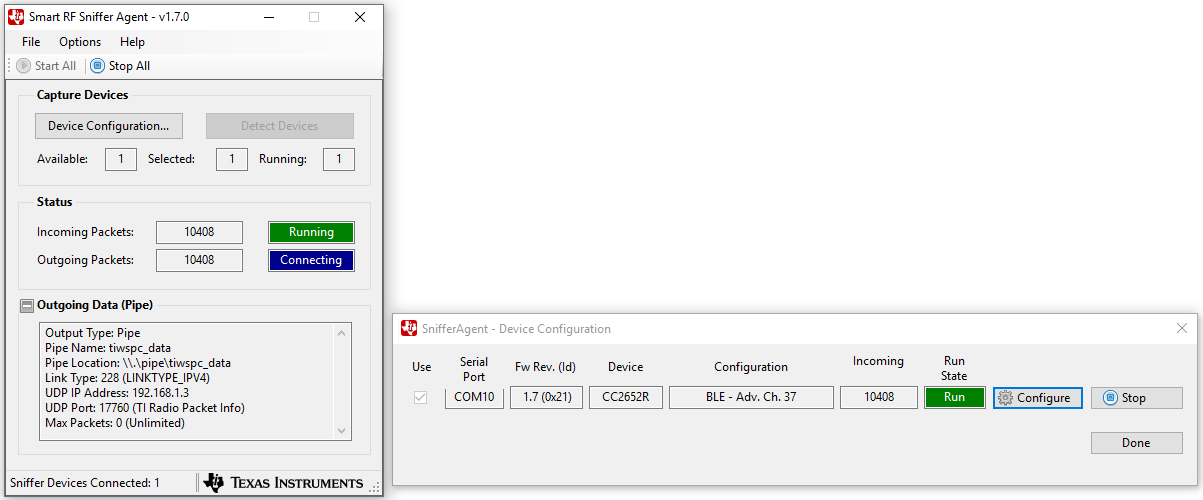Toggle the Use checkbox for COM10
Viewport: 1203px width, 500px height.
pos(421,398)
